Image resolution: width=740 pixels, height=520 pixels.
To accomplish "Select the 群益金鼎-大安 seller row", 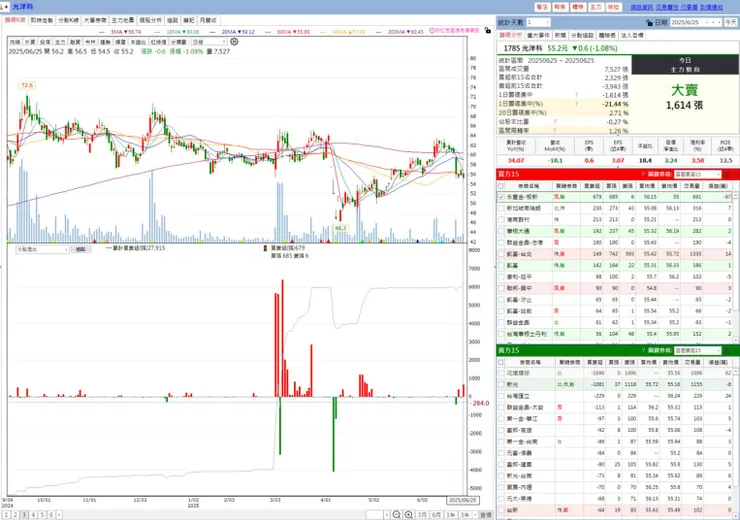I will tap(614, 407).
